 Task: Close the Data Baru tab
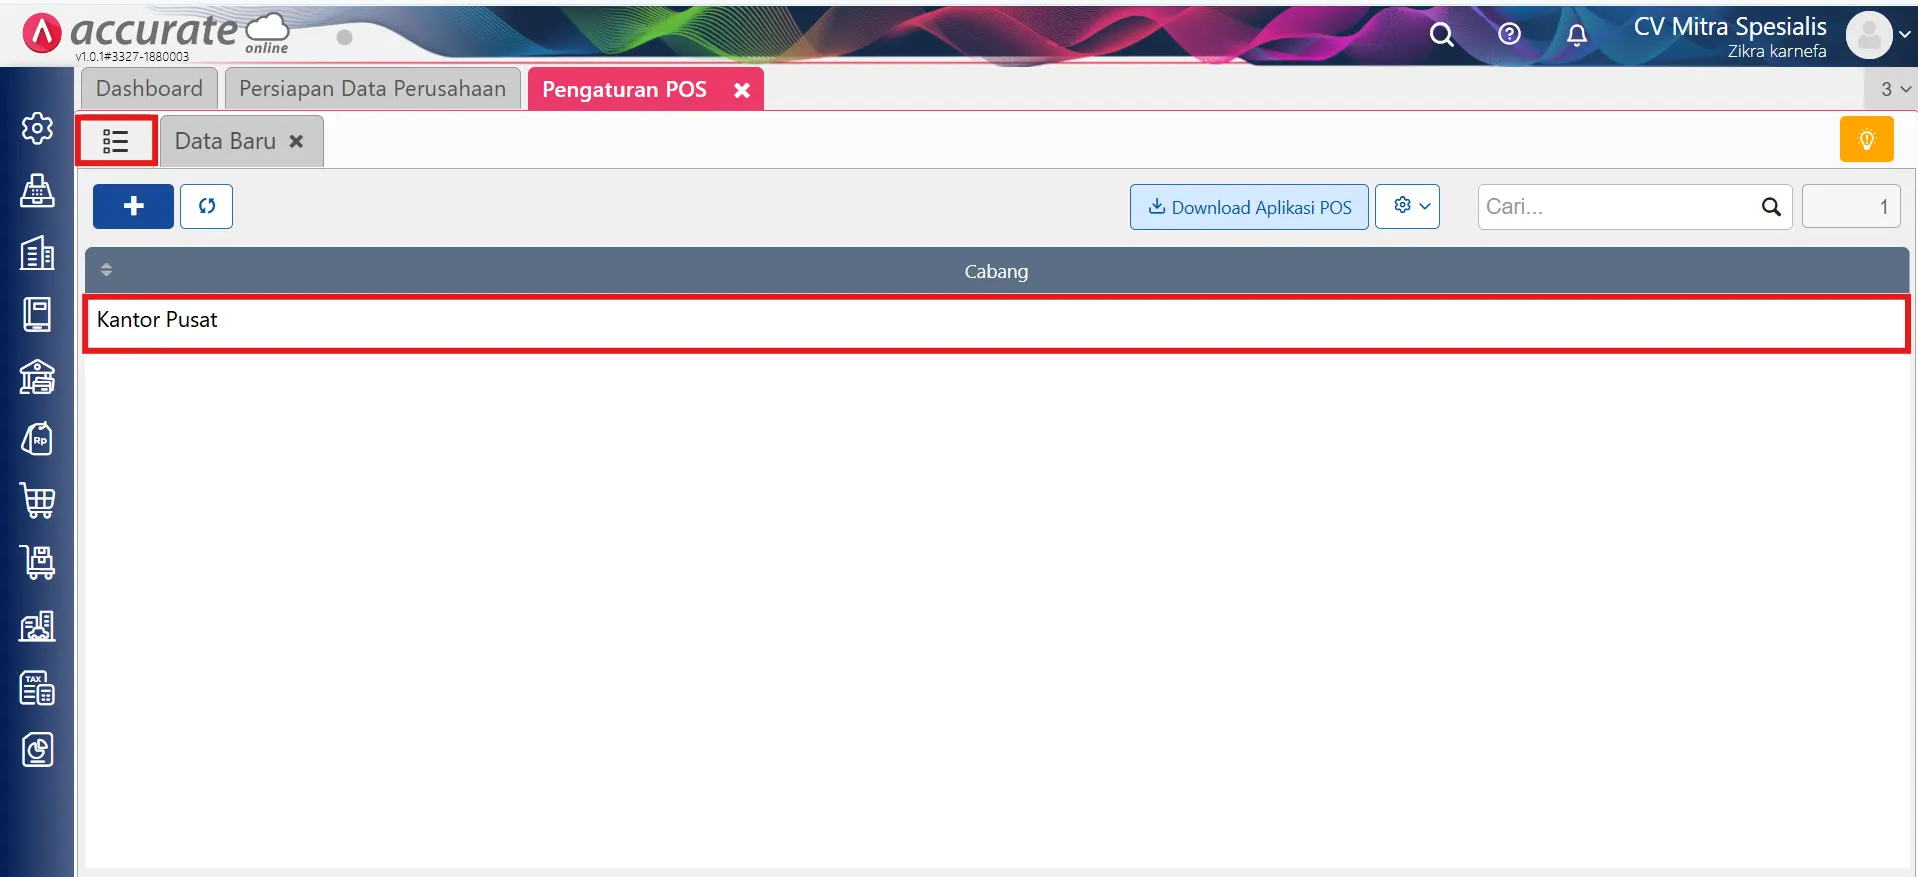[296, 142]
